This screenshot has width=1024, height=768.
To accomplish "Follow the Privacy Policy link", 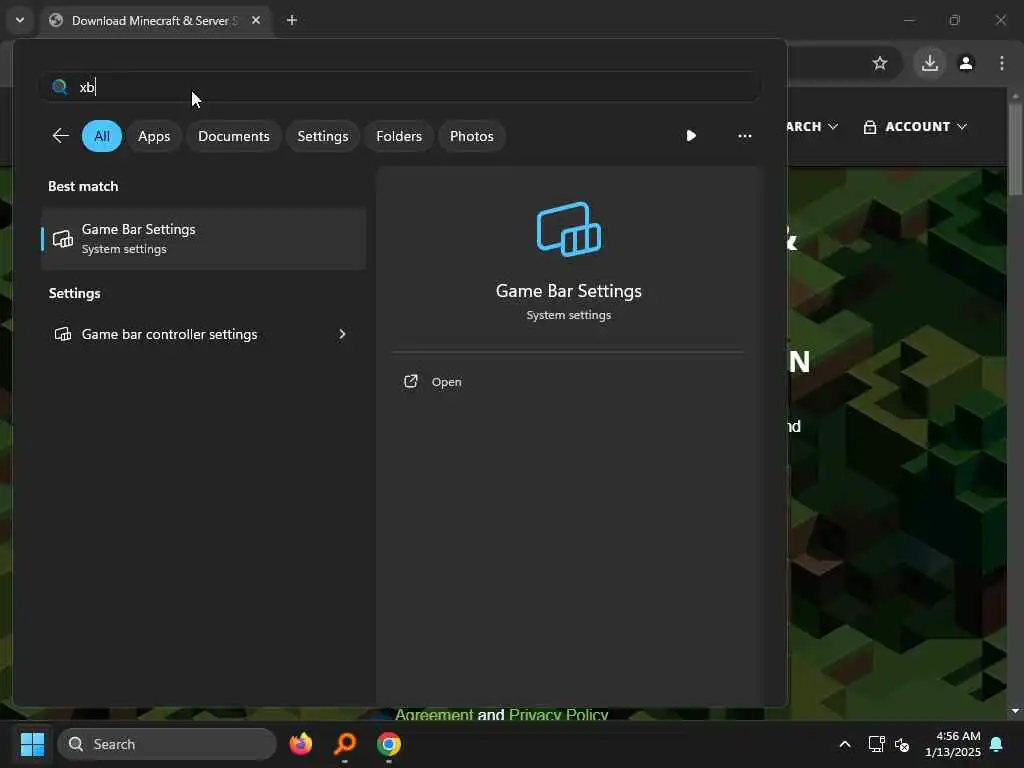I will [x=558, y=714].
